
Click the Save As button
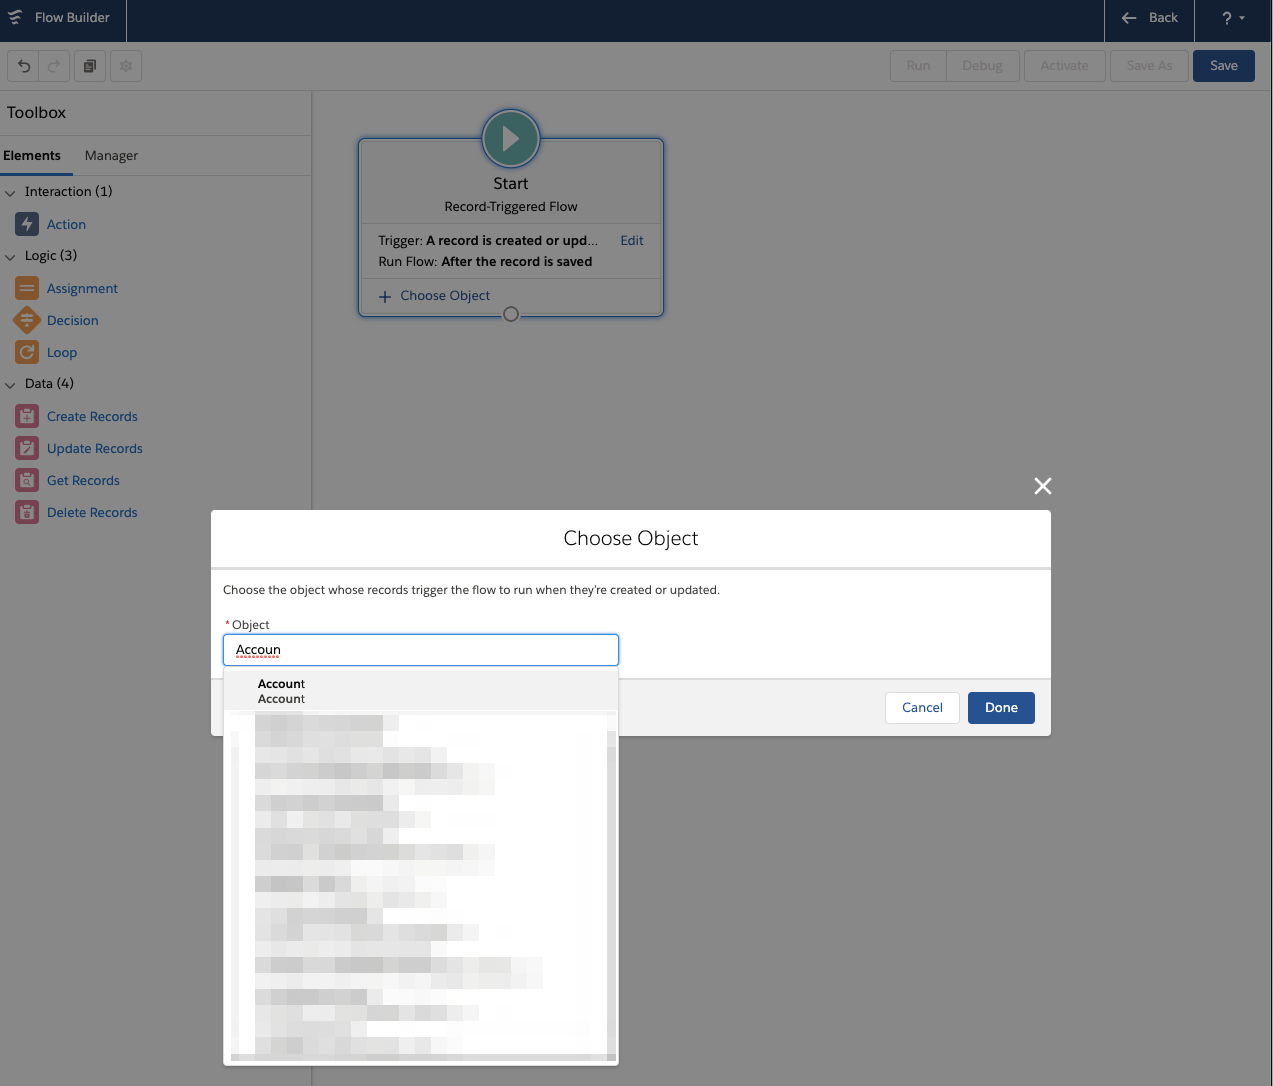(x=1149, y=66)
